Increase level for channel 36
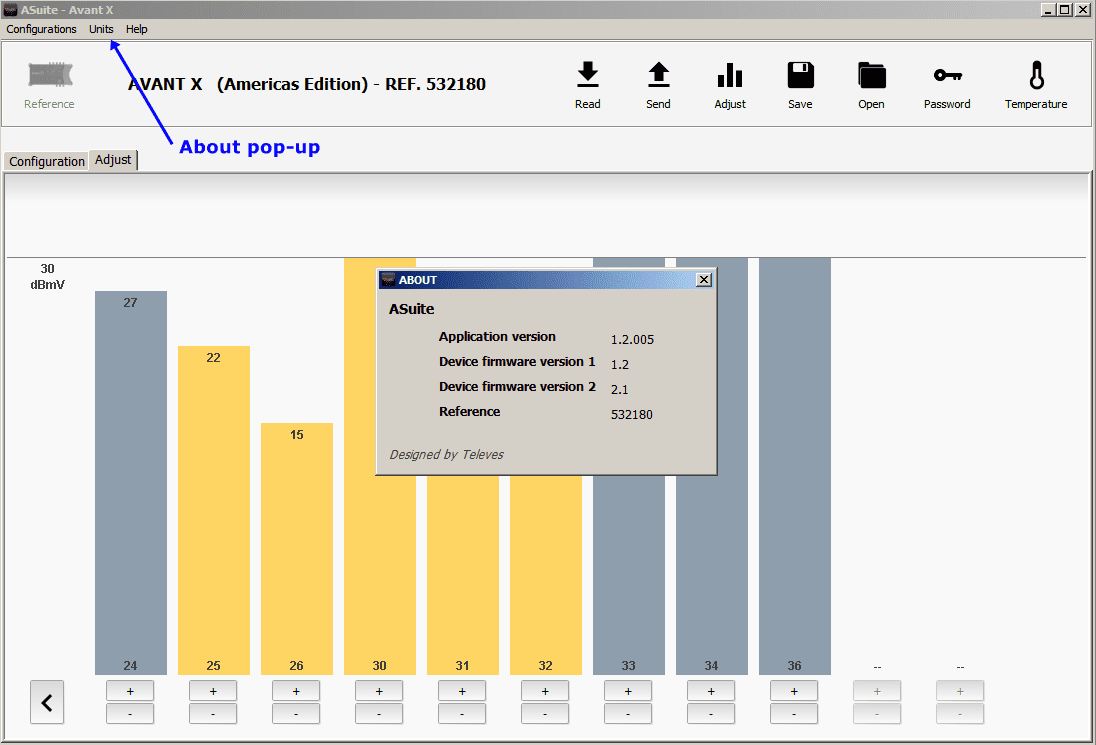The height and width of the screenshot is (745, 1096). coord(794,691)
